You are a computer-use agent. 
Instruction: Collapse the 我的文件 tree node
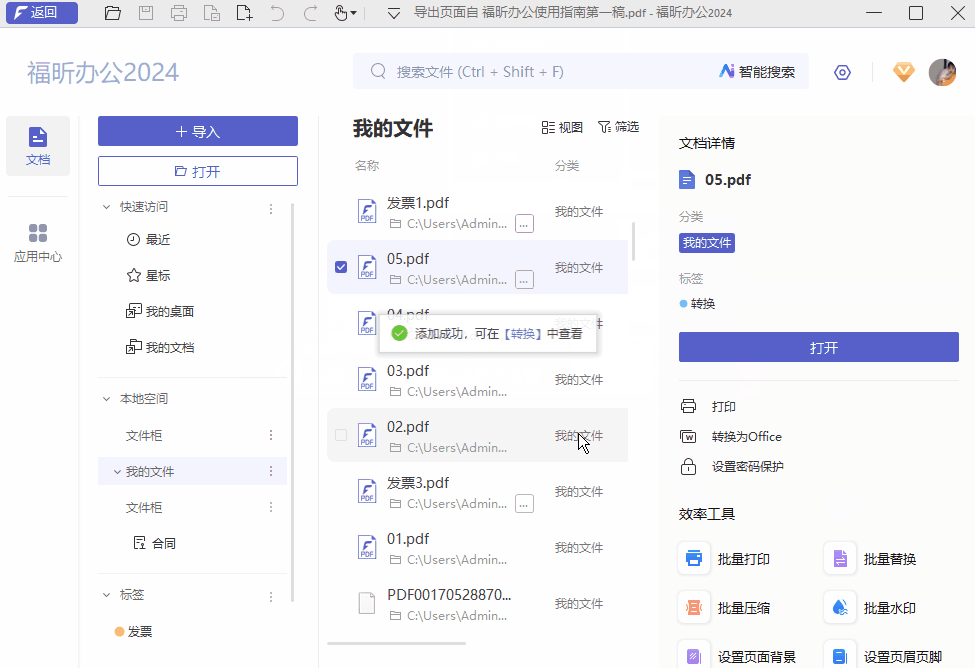[x=117, y=472]
